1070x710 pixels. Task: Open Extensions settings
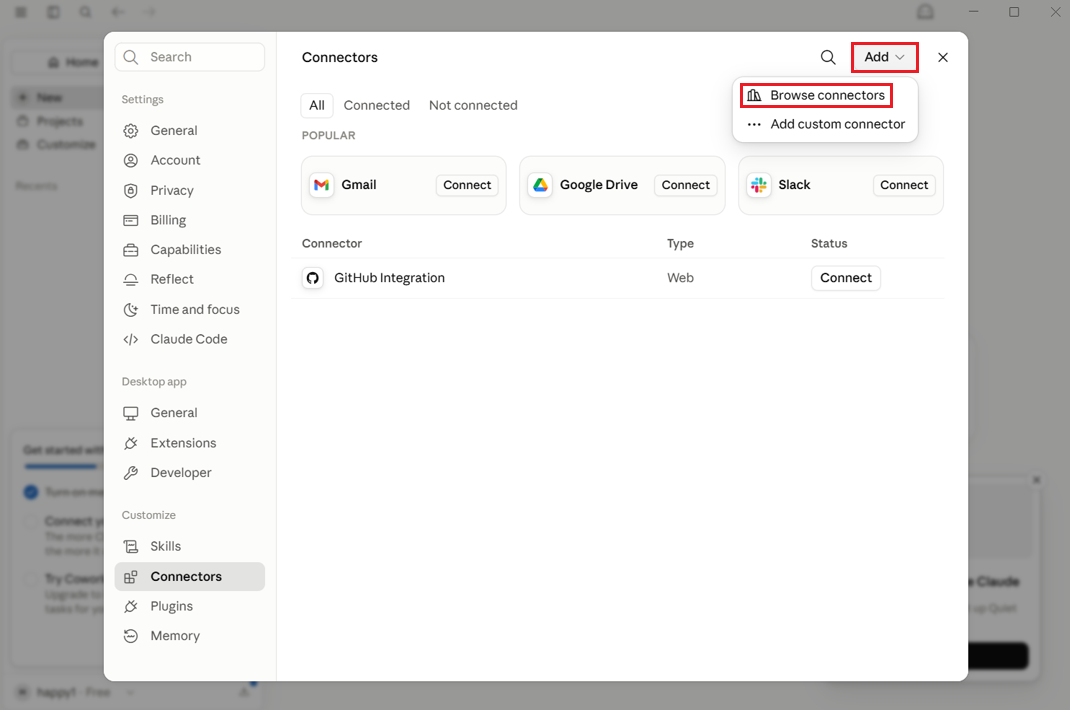click(190, 443)
